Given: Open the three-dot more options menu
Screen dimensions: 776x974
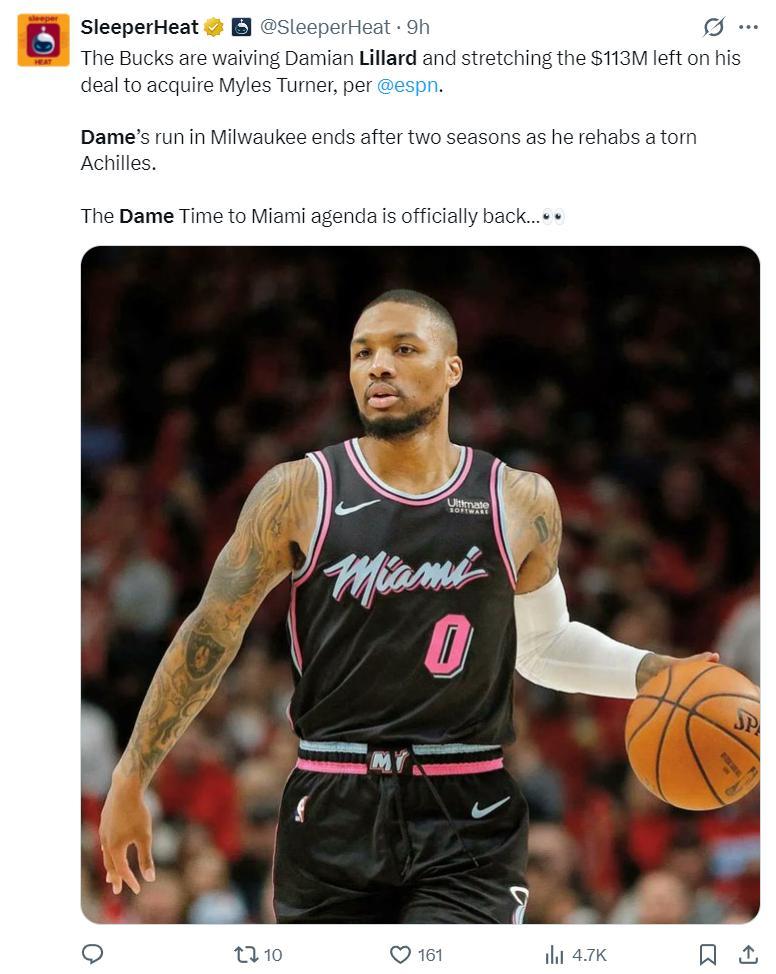Looking at the screenshot, I should point(748,27).
